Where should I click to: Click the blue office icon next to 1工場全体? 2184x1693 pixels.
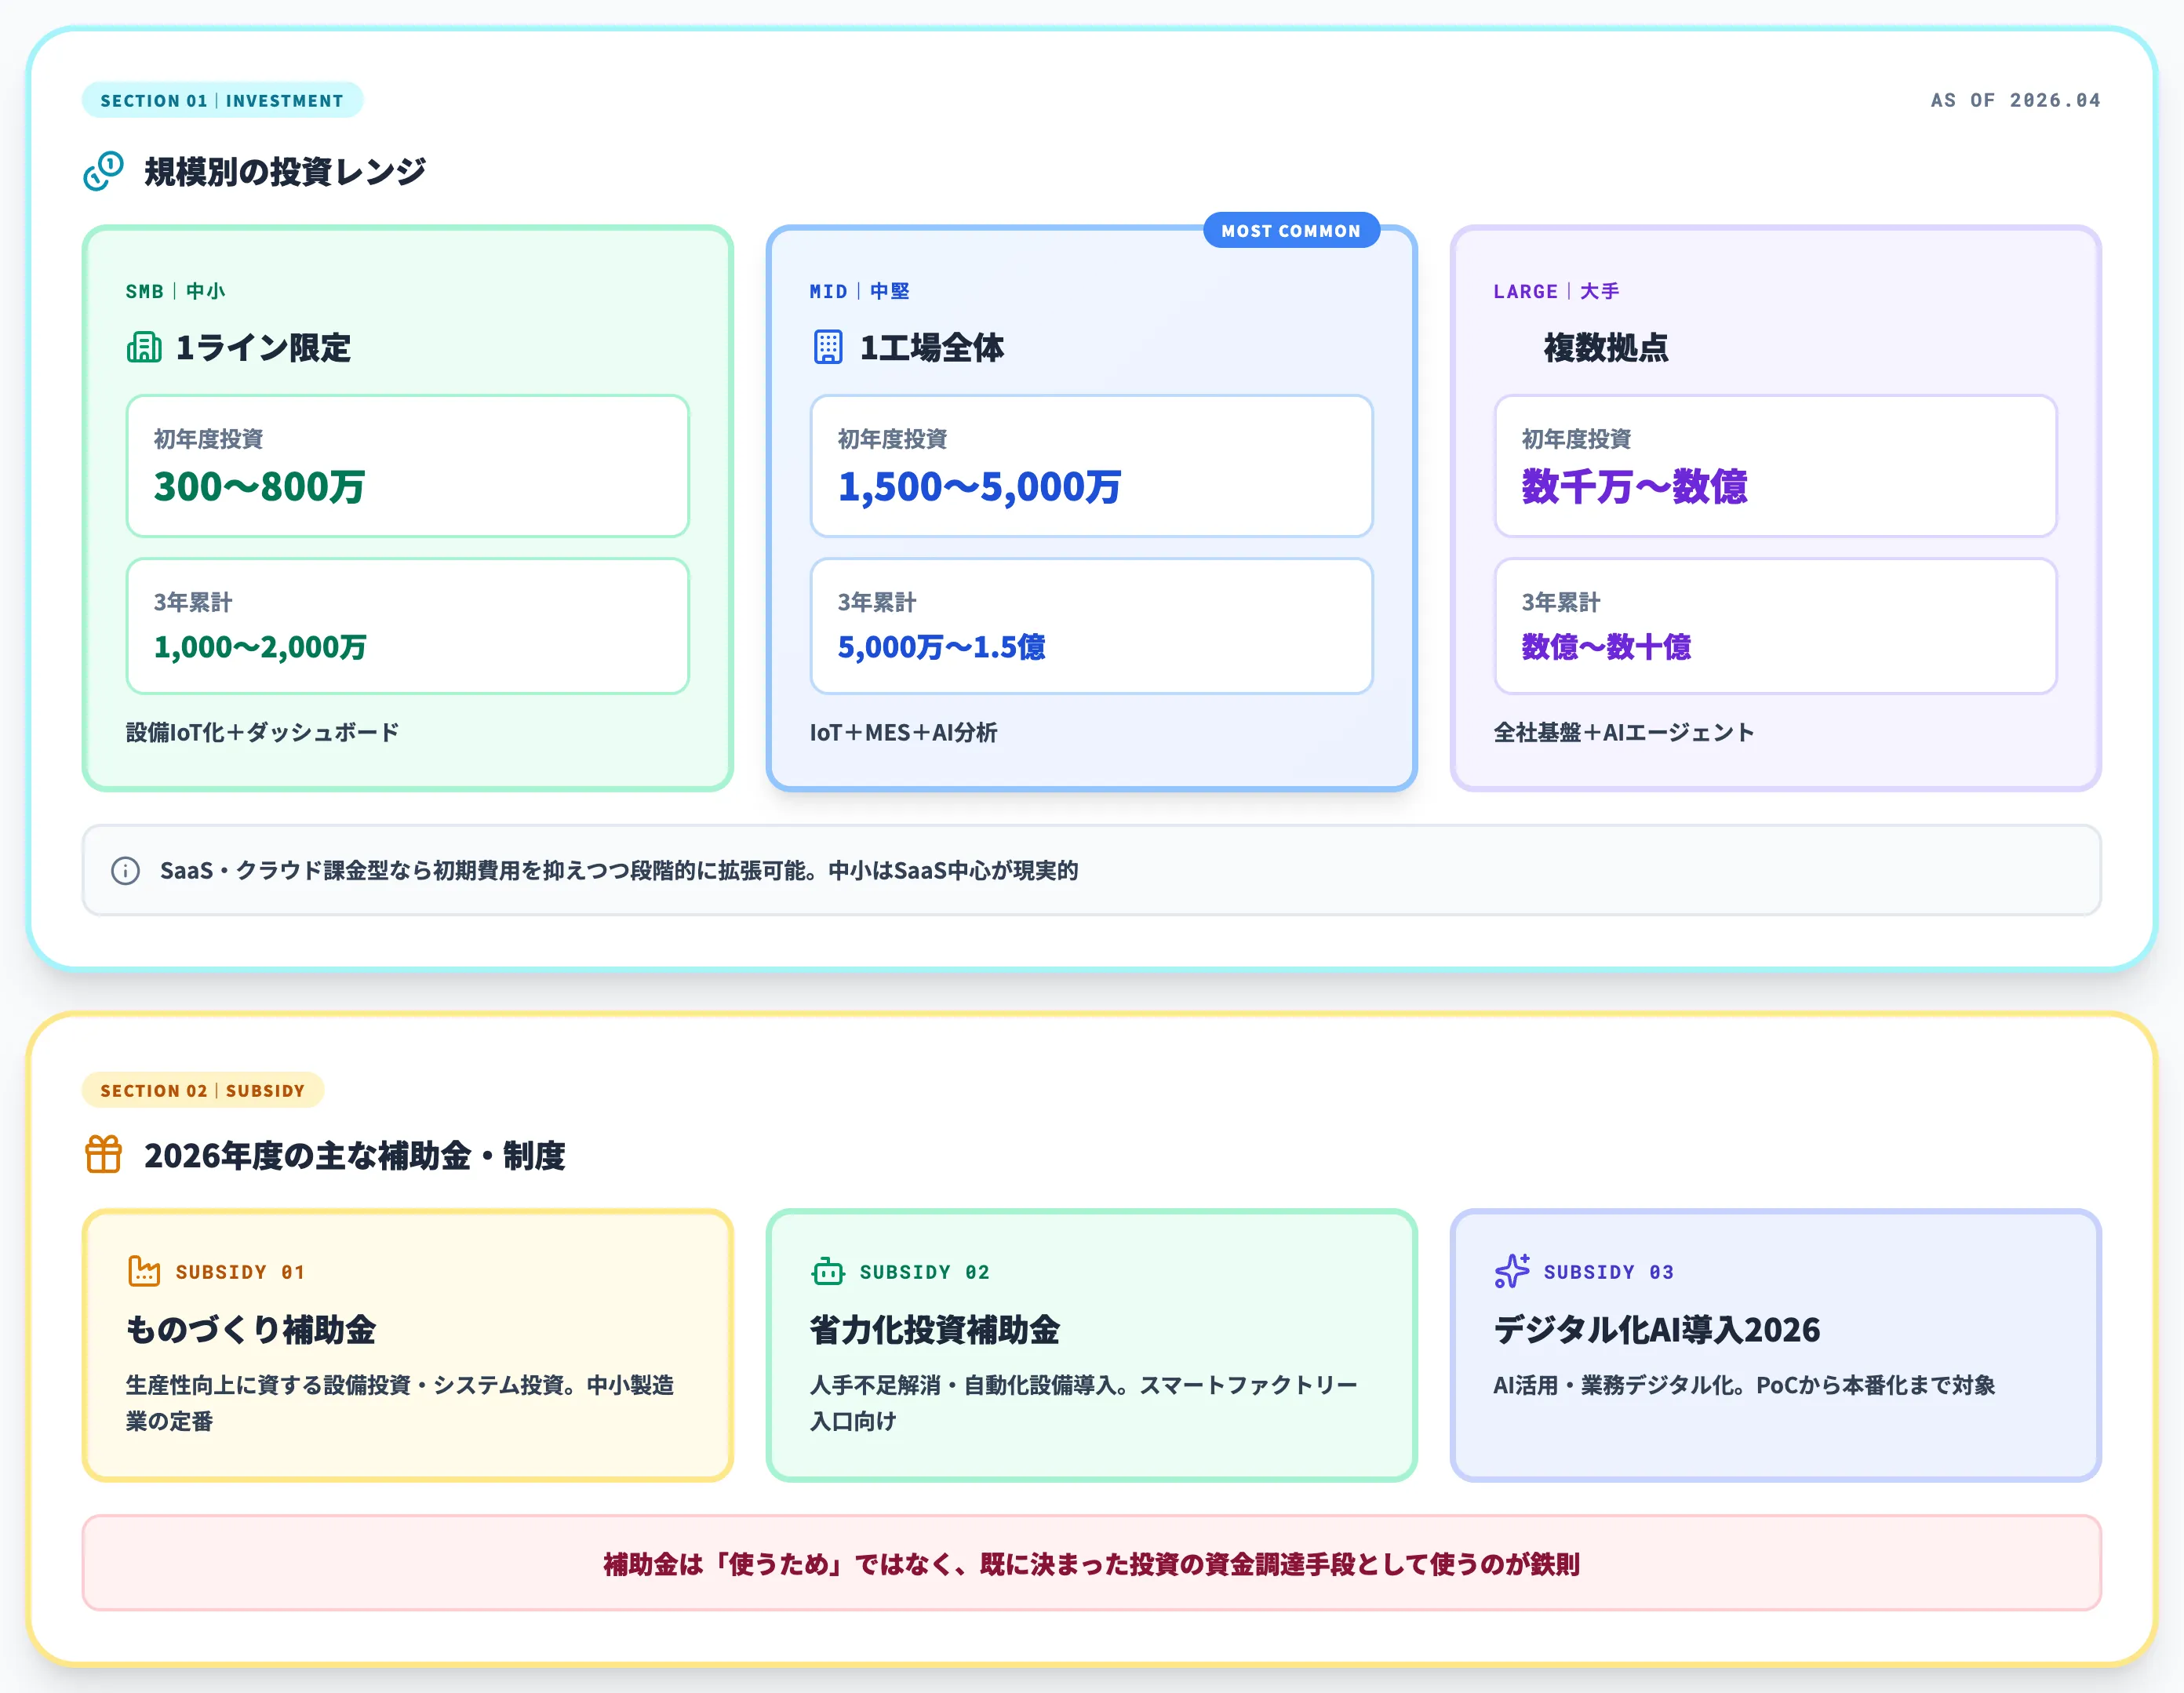pyautogui.click(x=828, y=347)
